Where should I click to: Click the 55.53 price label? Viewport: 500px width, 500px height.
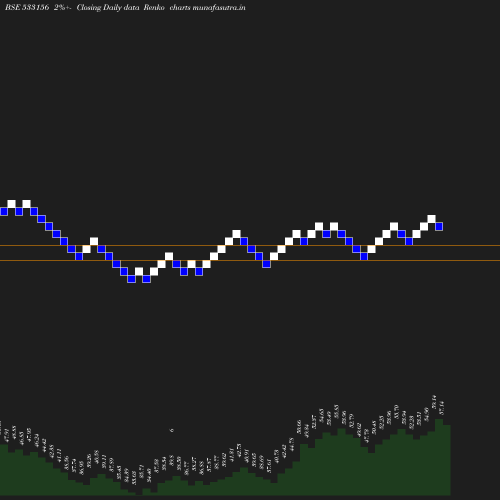click(x=336, y=412)
